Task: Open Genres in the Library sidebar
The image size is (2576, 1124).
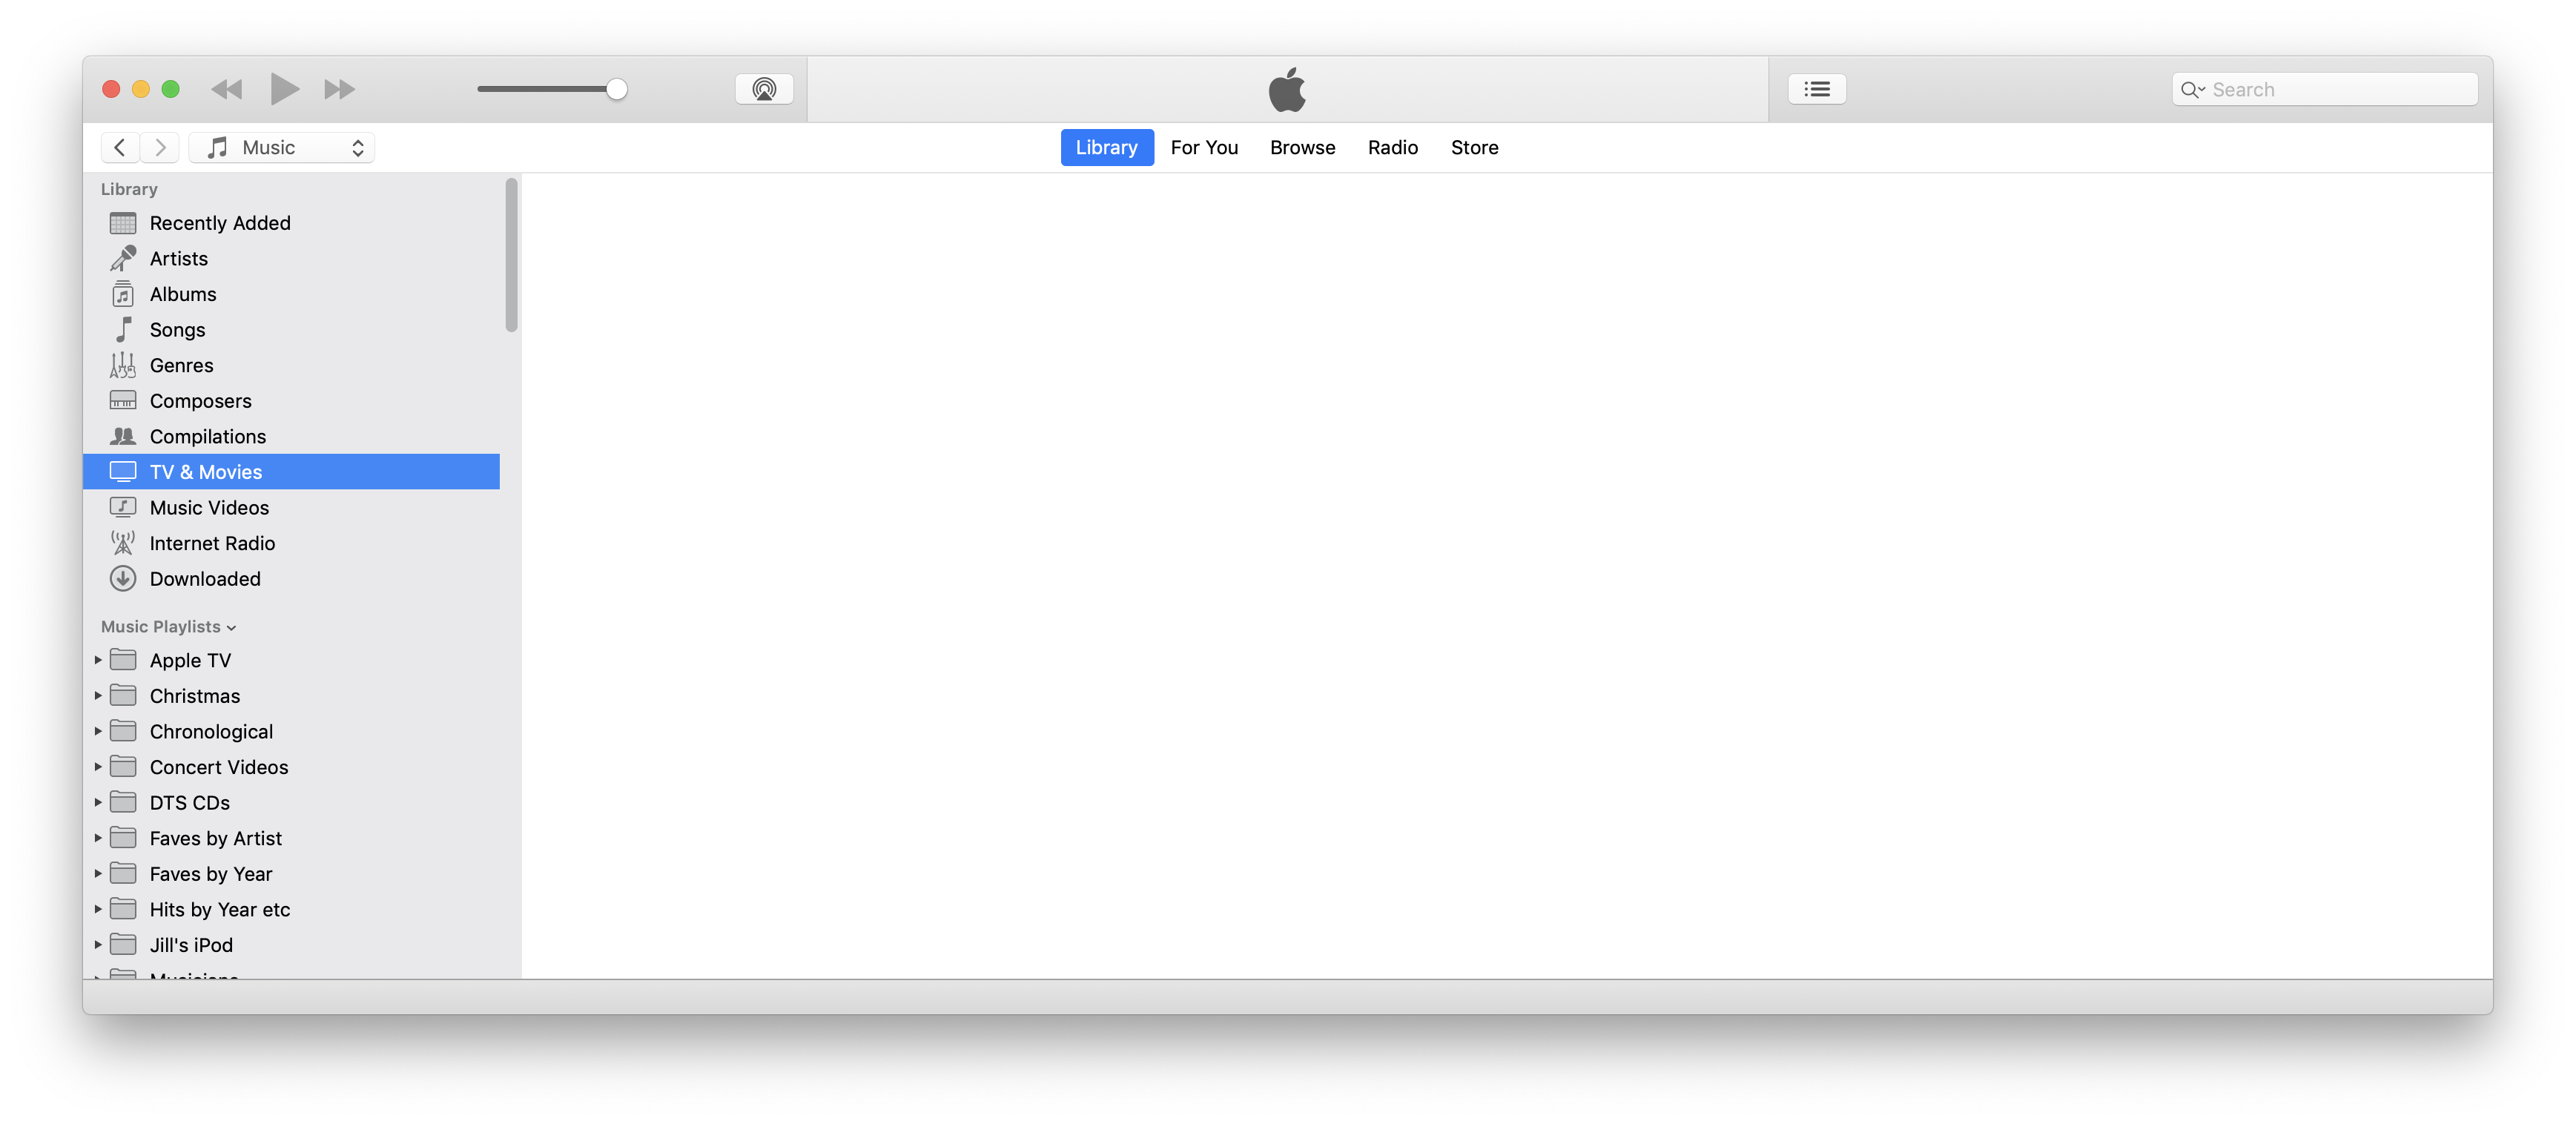Action: (181, 366)
